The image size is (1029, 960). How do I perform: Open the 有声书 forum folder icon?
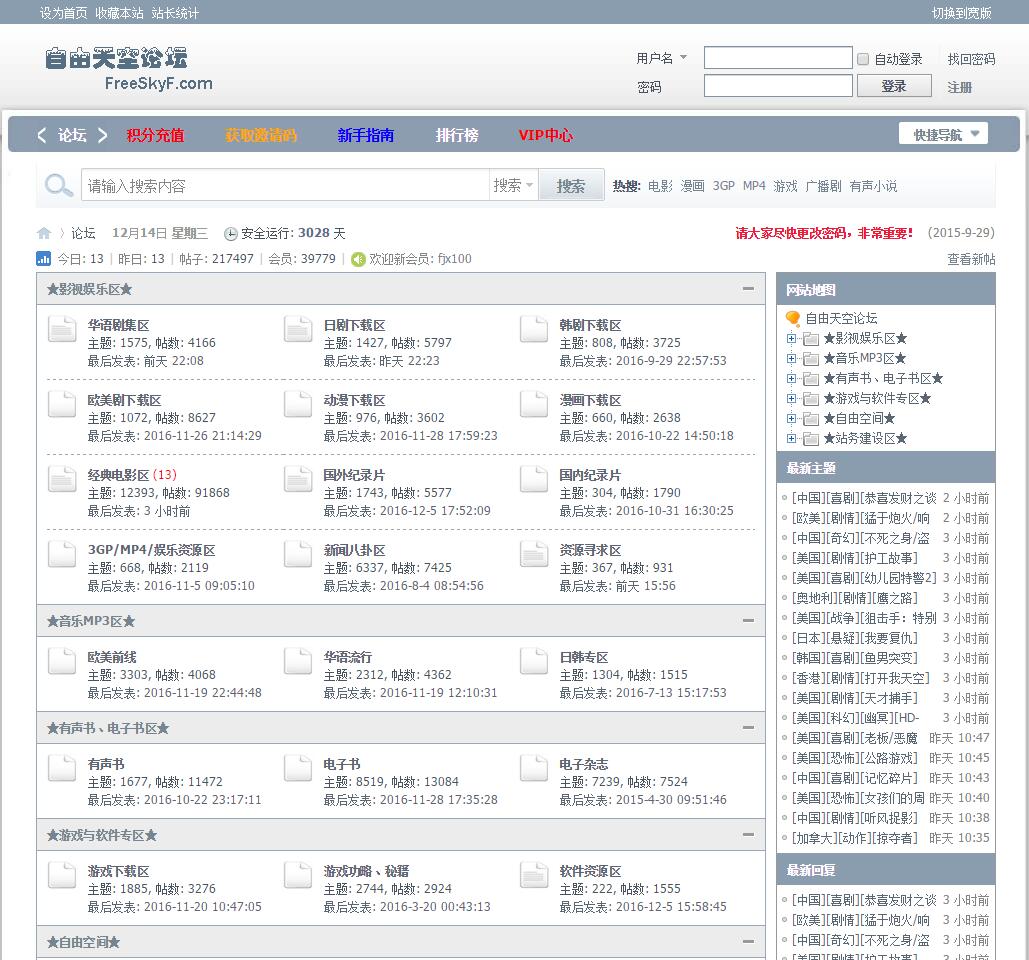pyautogui.click(x=62, y=767)
